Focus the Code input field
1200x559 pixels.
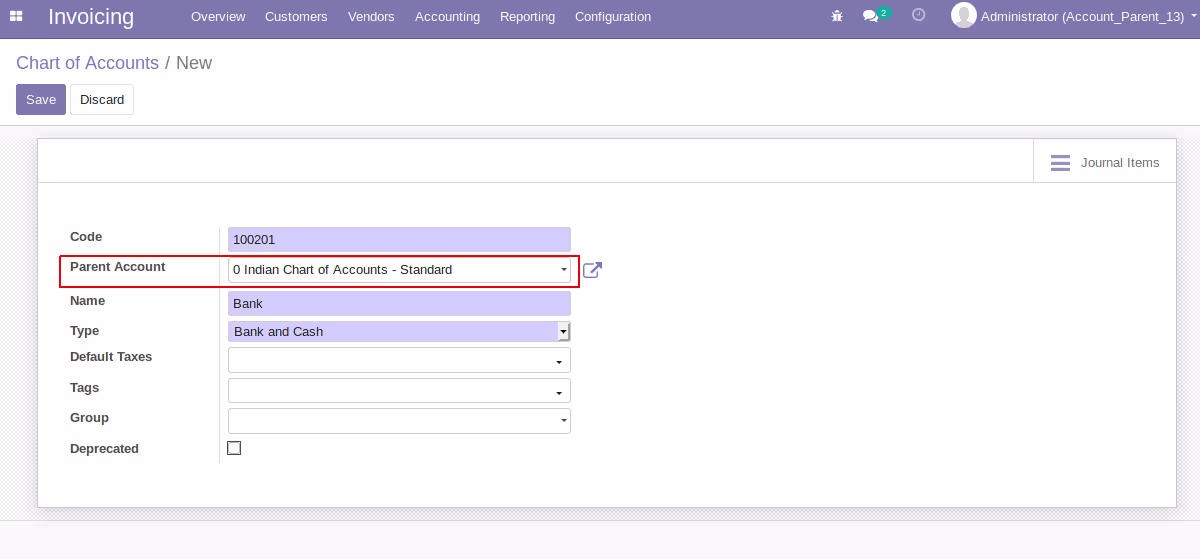click(399, 240)
